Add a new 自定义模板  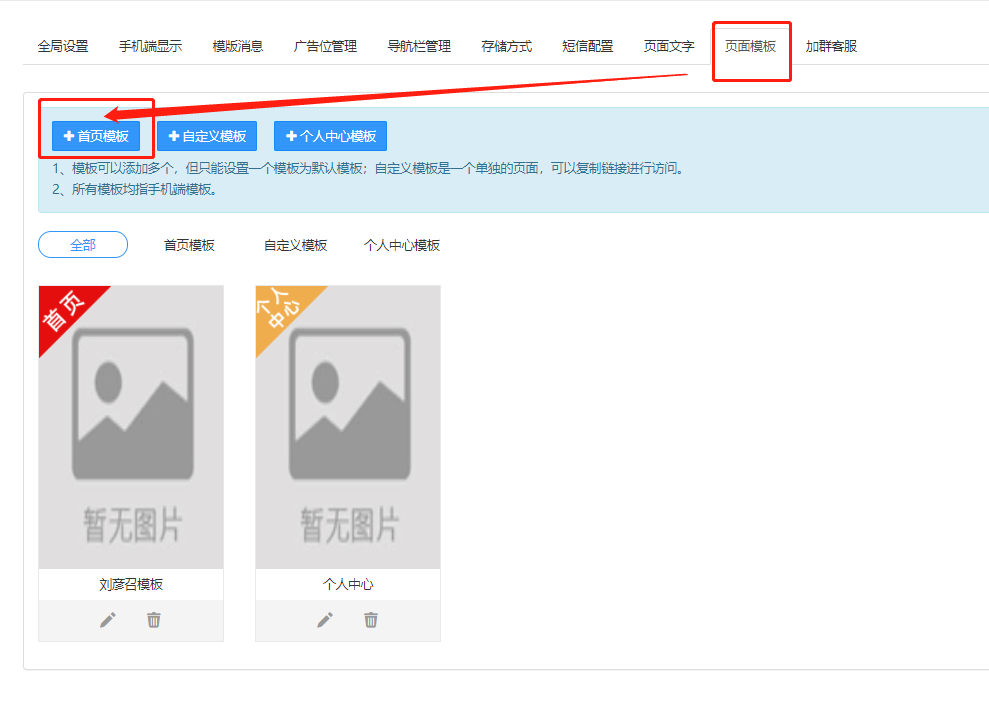207,136
